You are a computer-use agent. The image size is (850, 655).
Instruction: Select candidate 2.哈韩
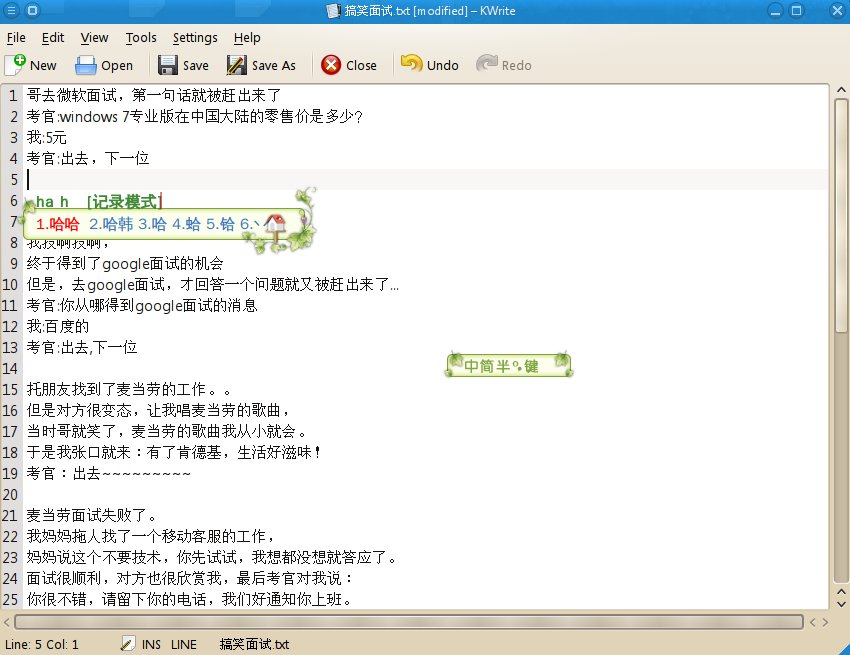[x=111, y=224]
